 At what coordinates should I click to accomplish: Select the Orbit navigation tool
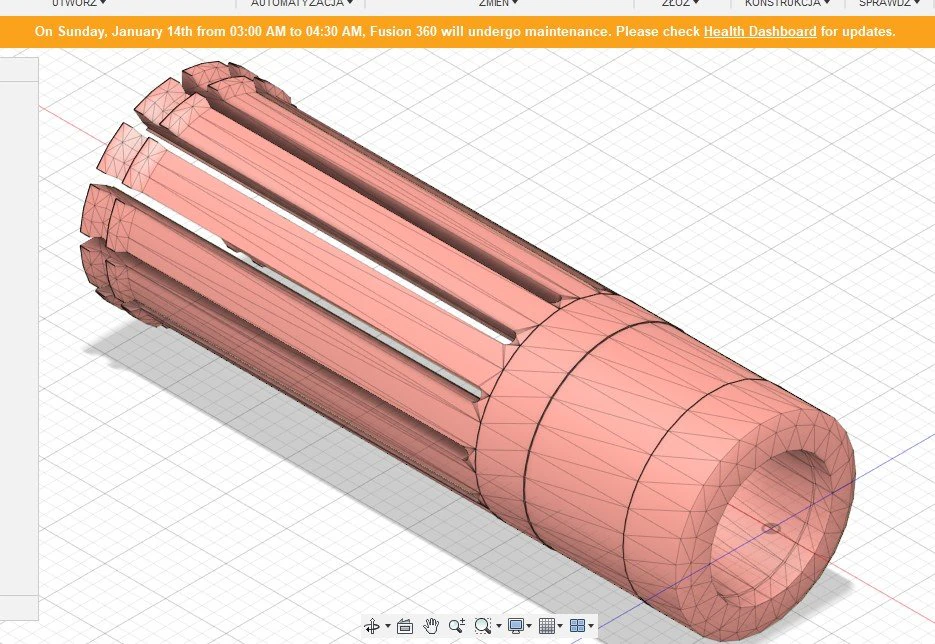[x=372, y=626]
